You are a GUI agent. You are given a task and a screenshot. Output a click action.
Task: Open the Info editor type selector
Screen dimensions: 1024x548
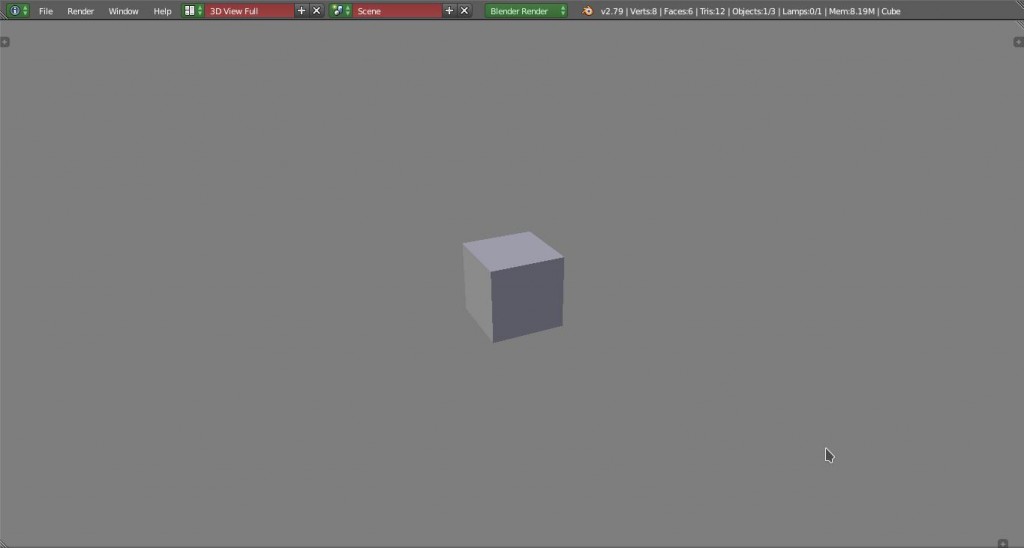[18, 11]
